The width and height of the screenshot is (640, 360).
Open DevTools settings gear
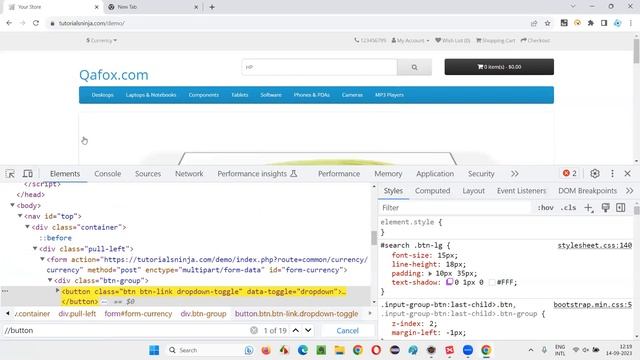point(595,173)
